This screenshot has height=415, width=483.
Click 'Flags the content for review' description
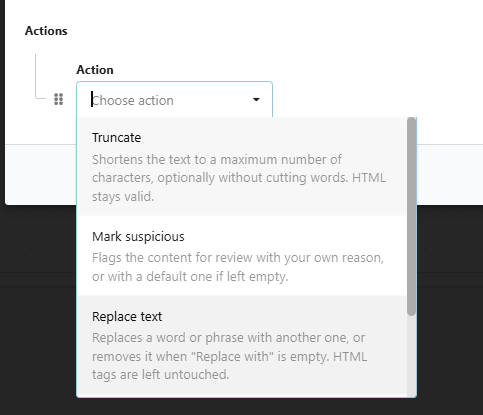(x=238, y=267)
